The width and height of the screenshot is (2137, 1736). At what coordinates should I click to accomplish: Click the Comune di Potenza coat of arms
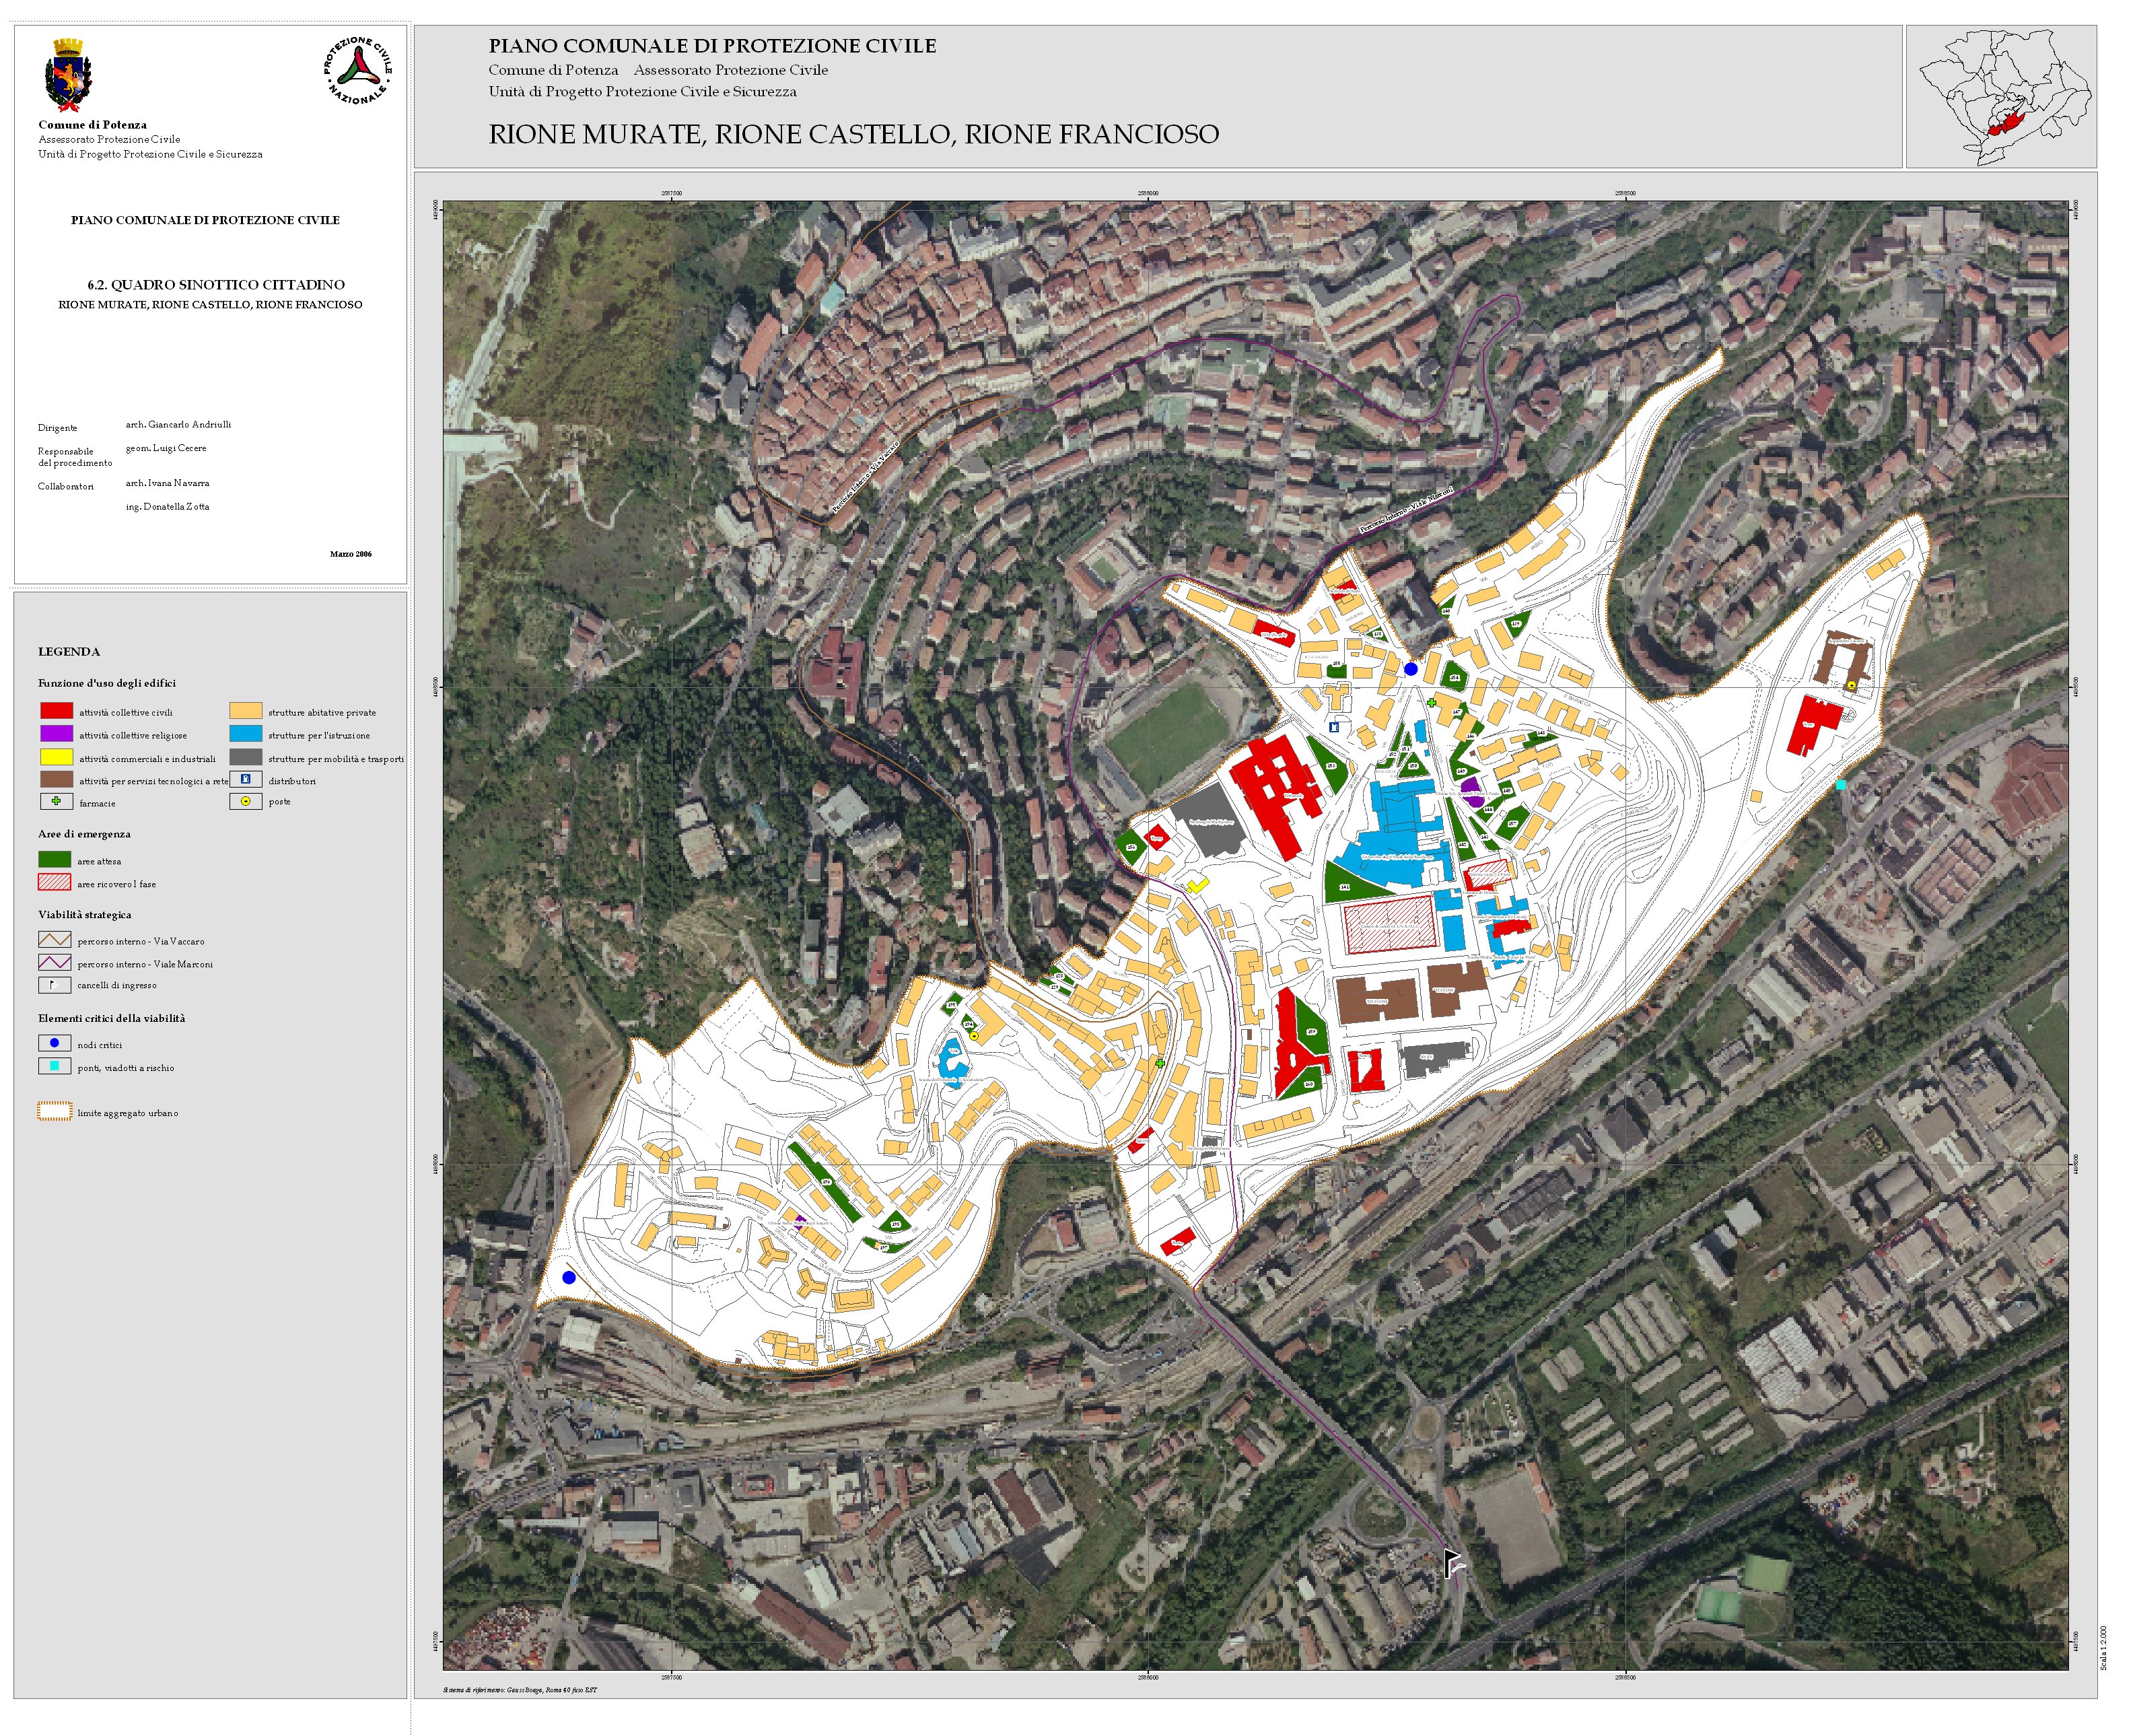click(68, 75)
